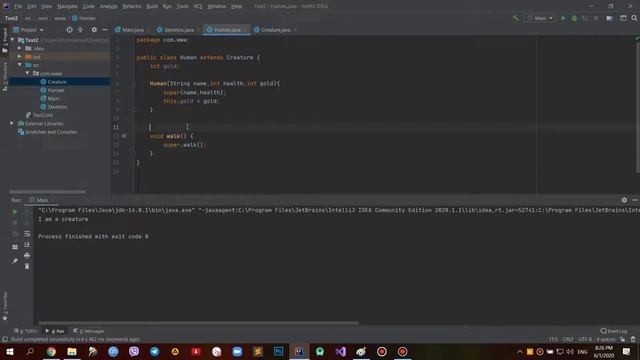Switch to the Skeleton.java editor tab
Image resolution: width=640 pixels, height=360 pixels.
177,30
